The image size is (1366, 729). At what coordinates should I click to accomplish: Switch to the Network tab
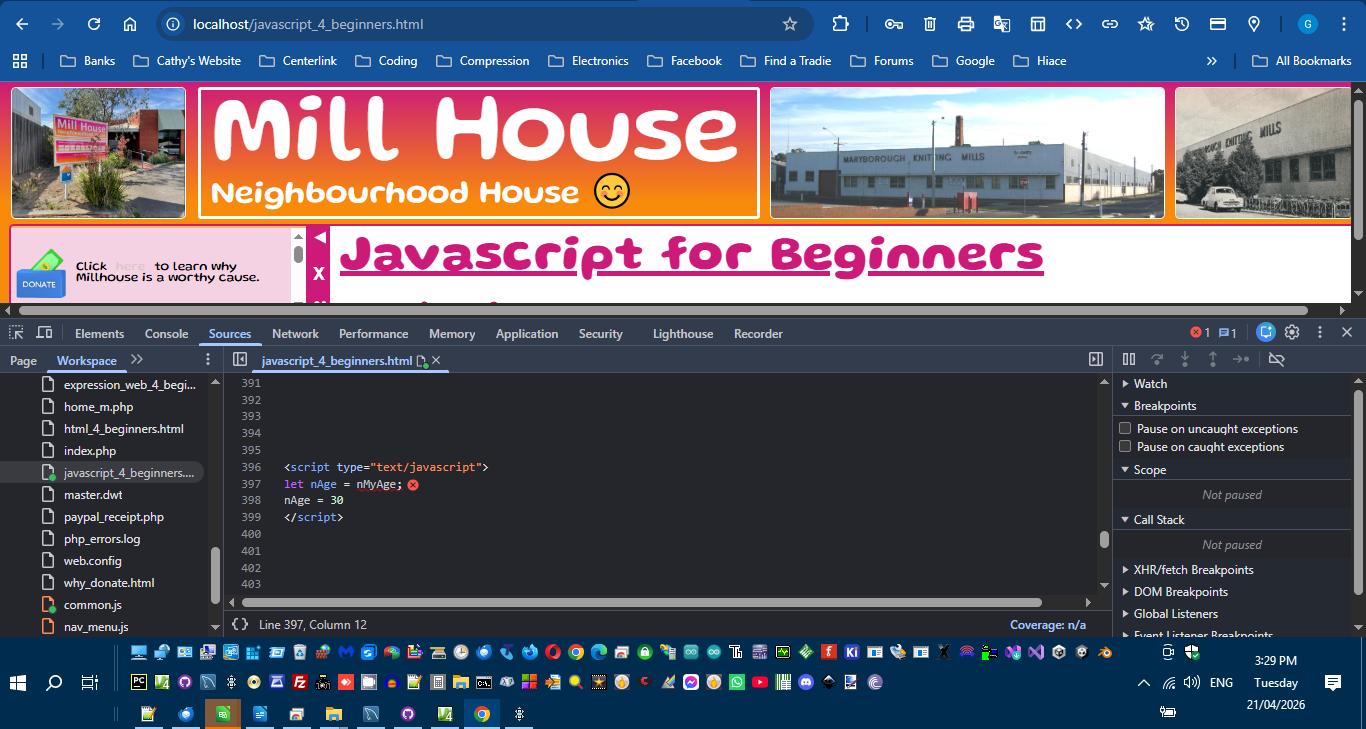295,334
